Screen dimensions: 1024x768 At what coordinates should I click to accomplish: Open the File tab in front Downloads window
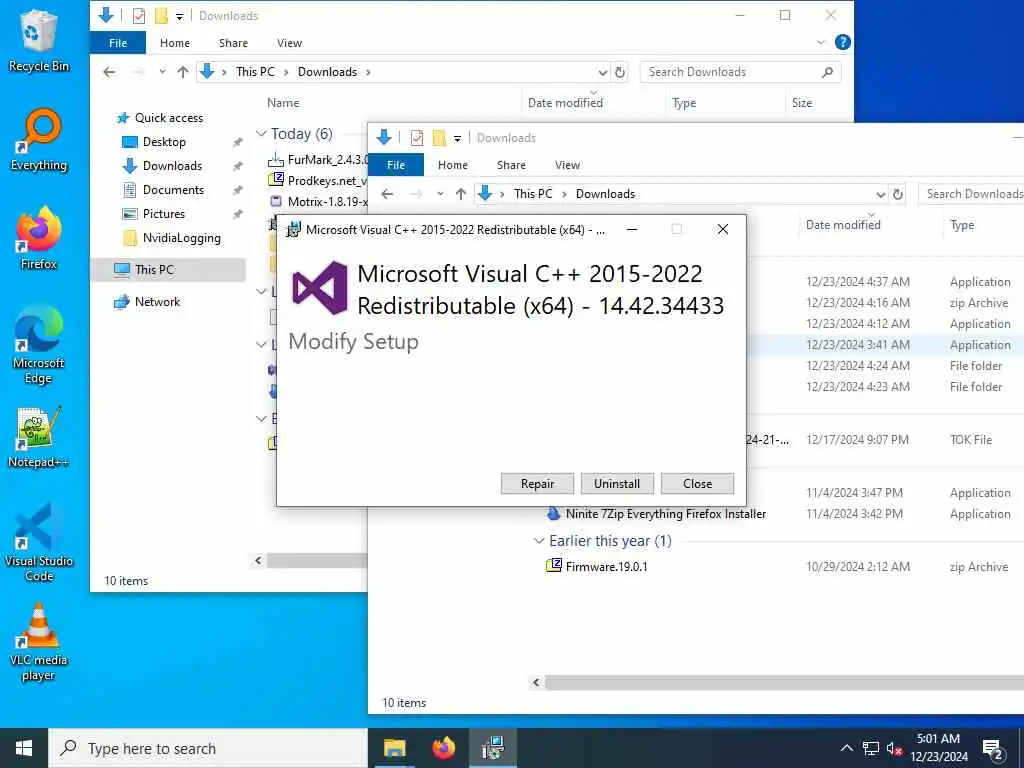tap(396, 165)
